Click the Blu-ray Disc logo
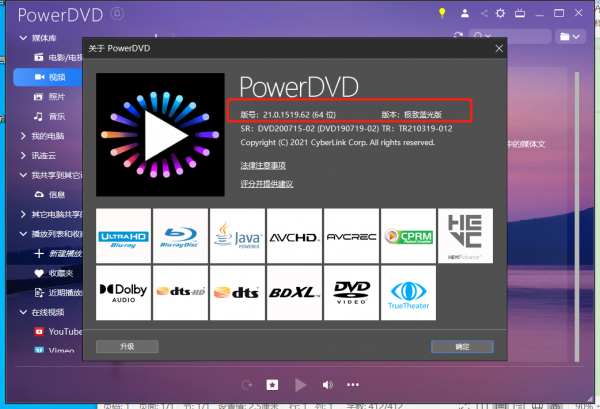 (x=180, y=236)
